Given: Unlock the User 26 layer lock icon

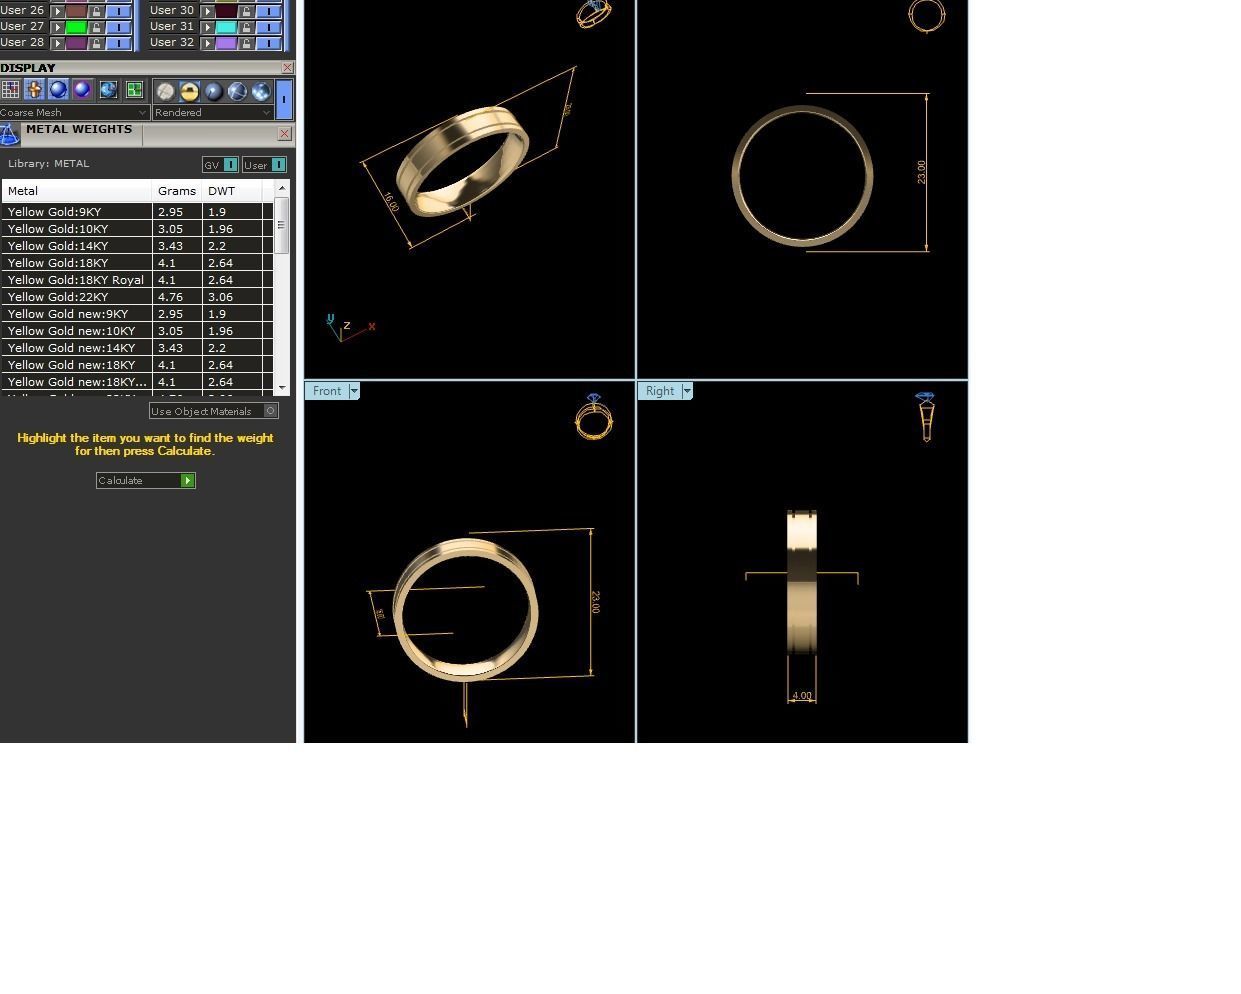Looking at the screenshot, I should point(96,11).
